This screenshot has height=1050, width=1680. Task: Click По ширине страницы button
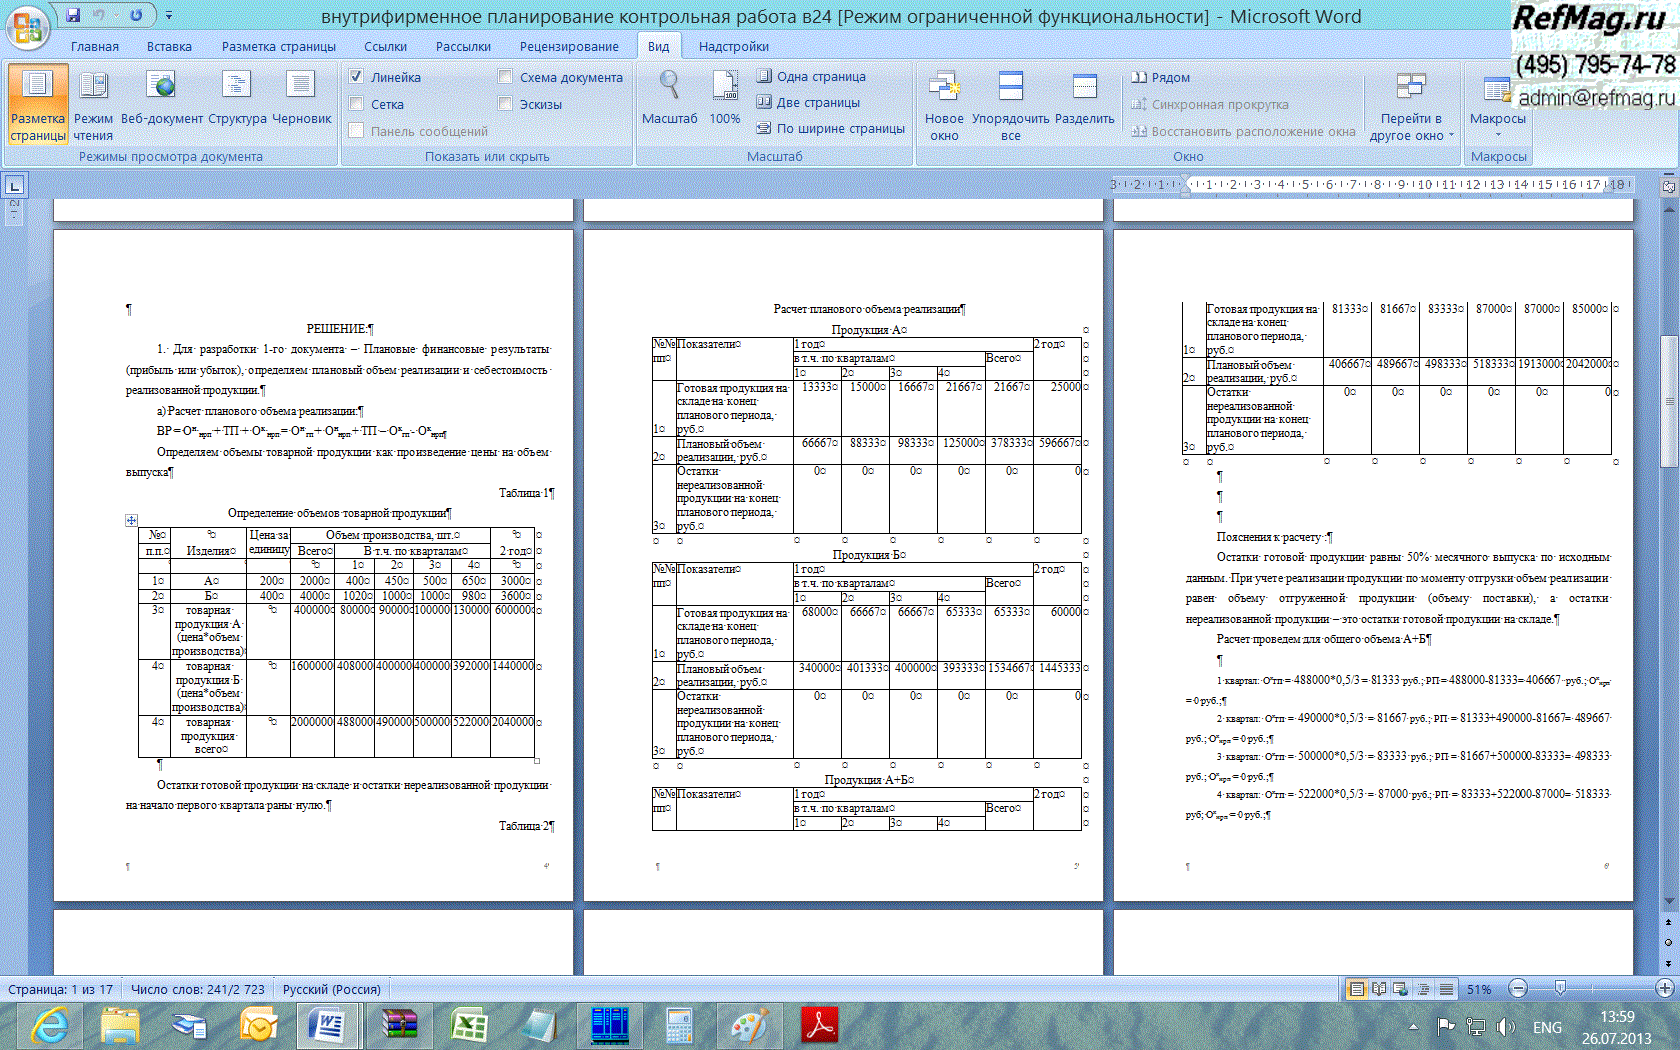coord(830,128)
